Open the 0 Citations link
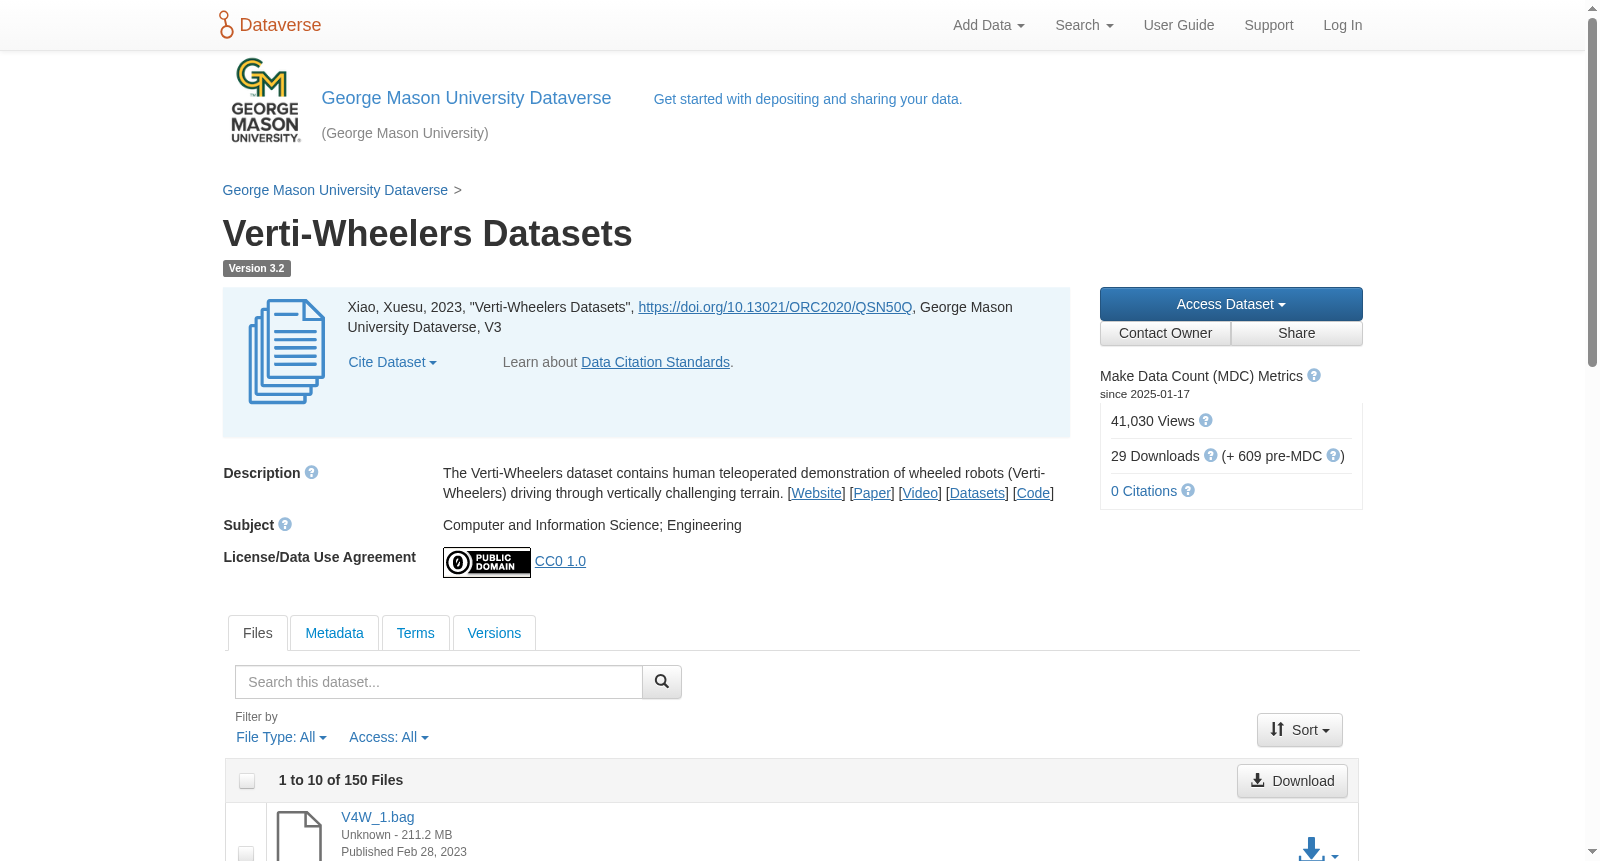 1144,491
